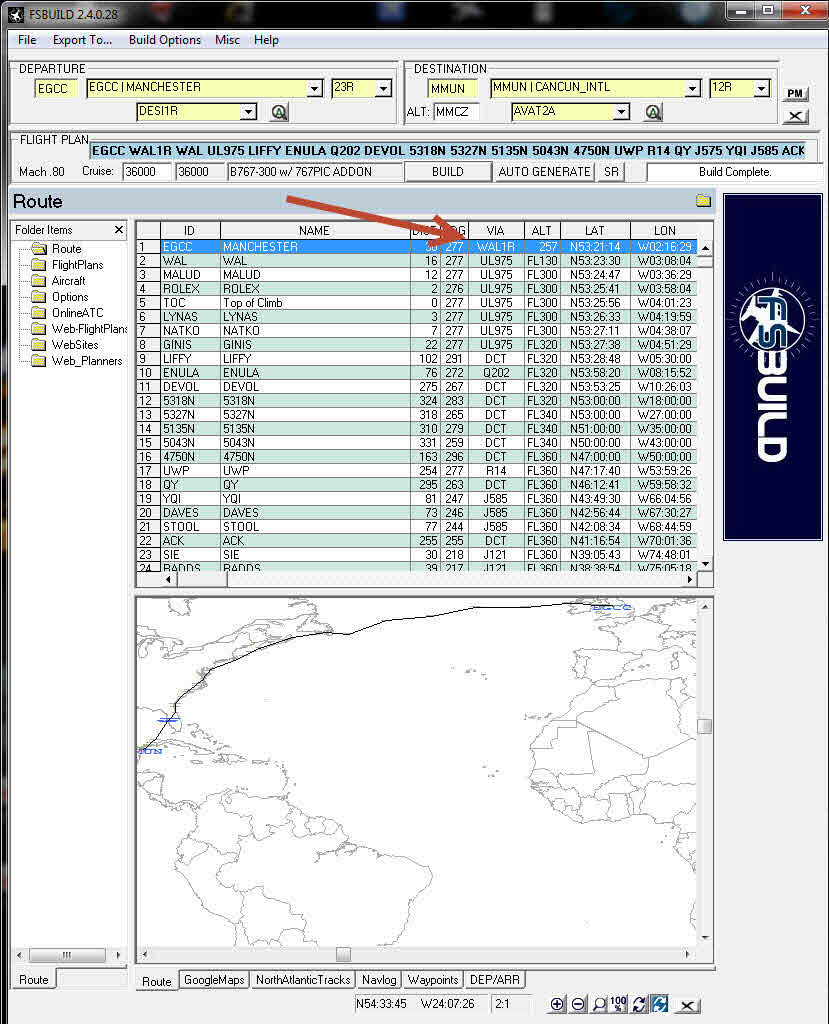This screenshot has height=1024, width=829.
Task: Open the Web-FlightPlans folder
Action: click(x=80, y=328)
